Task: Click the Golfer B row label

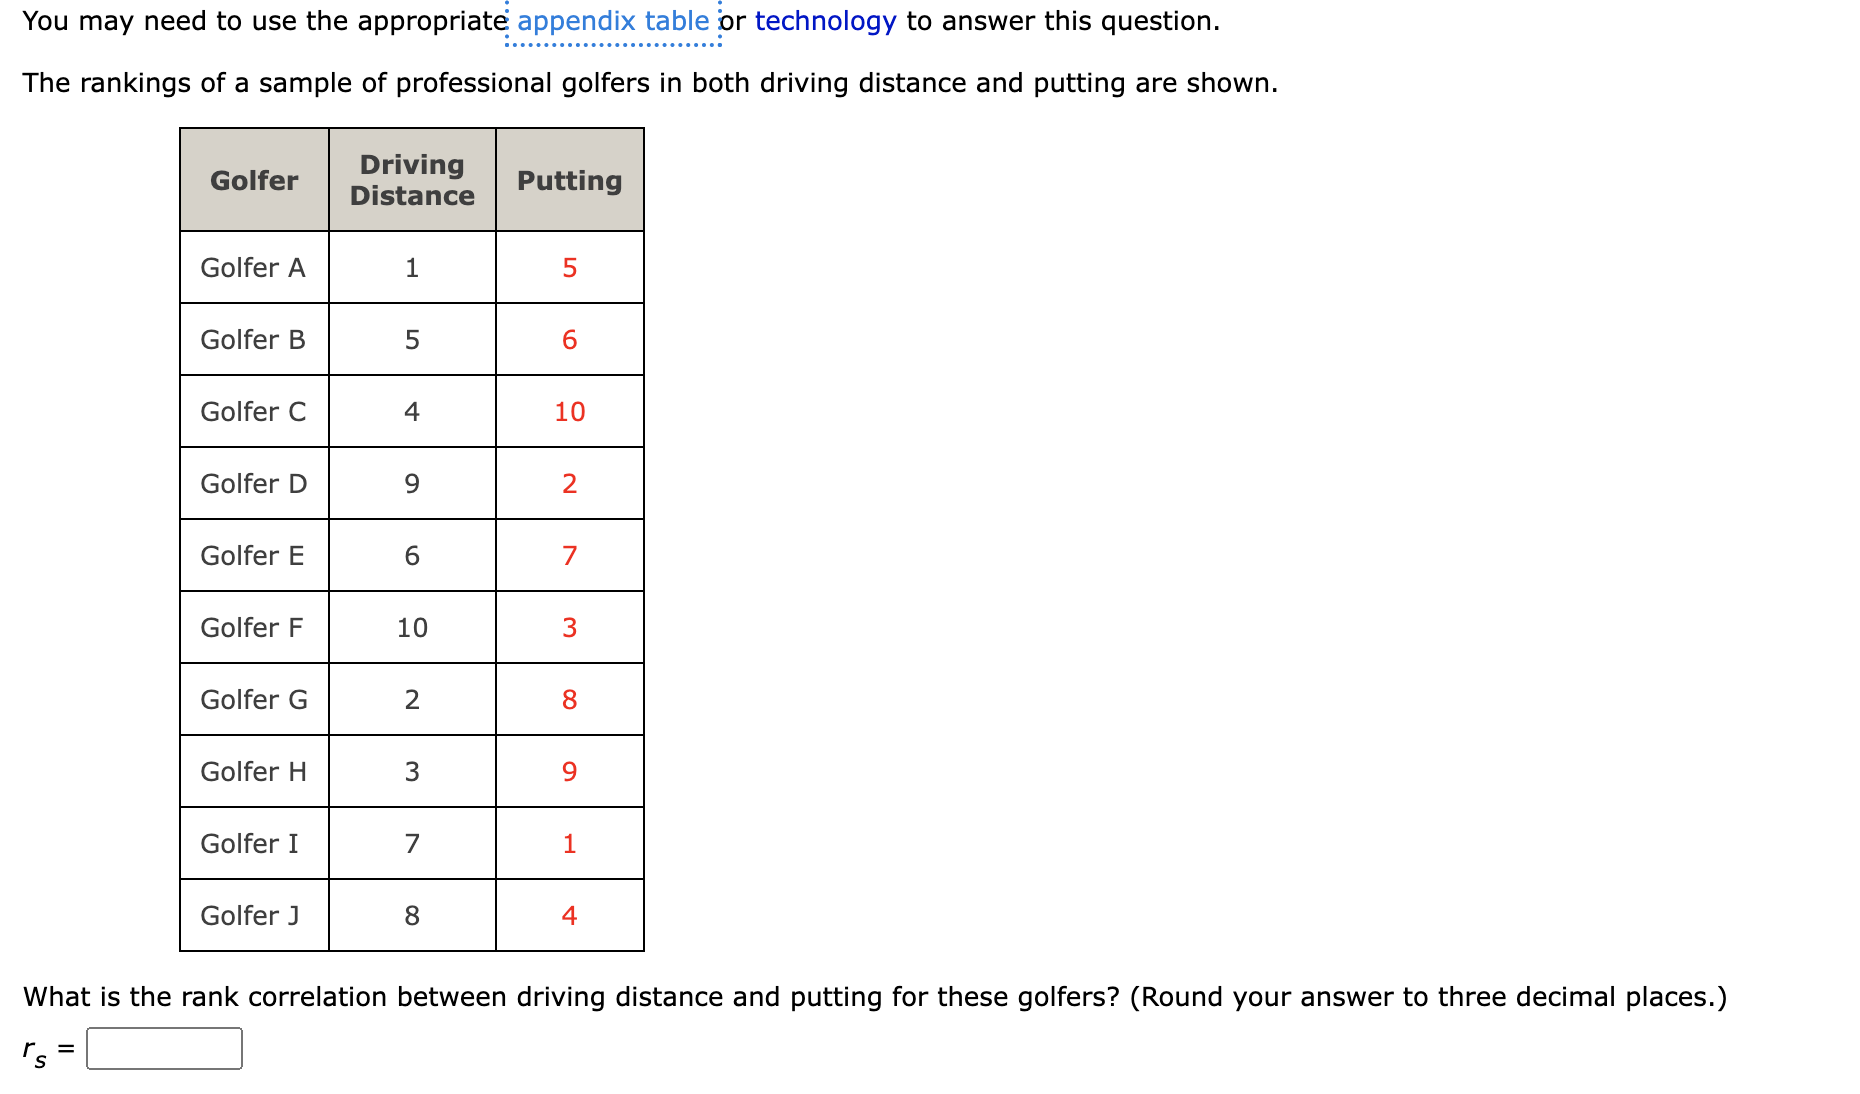Action: 253,339
